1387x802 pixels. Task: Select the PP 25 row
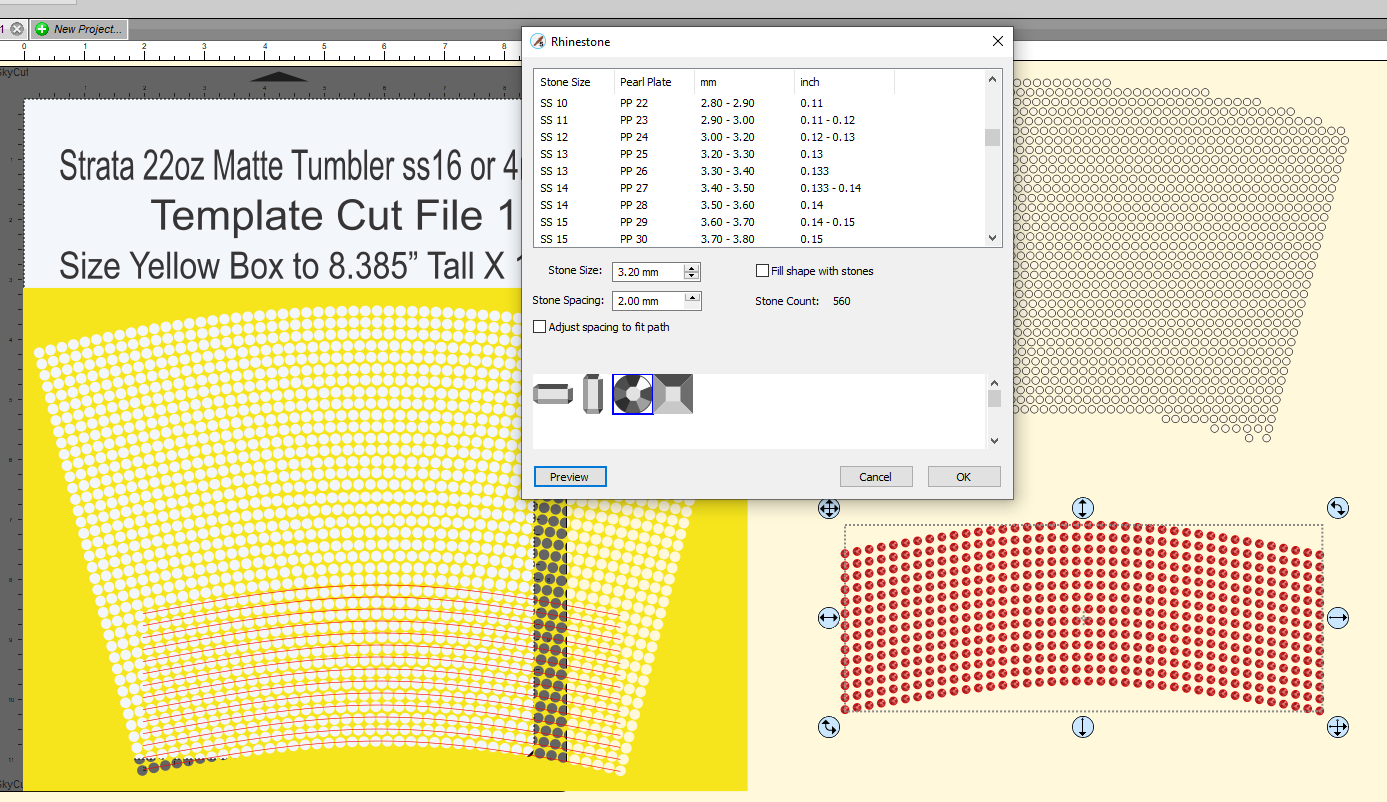pos(760,154)
